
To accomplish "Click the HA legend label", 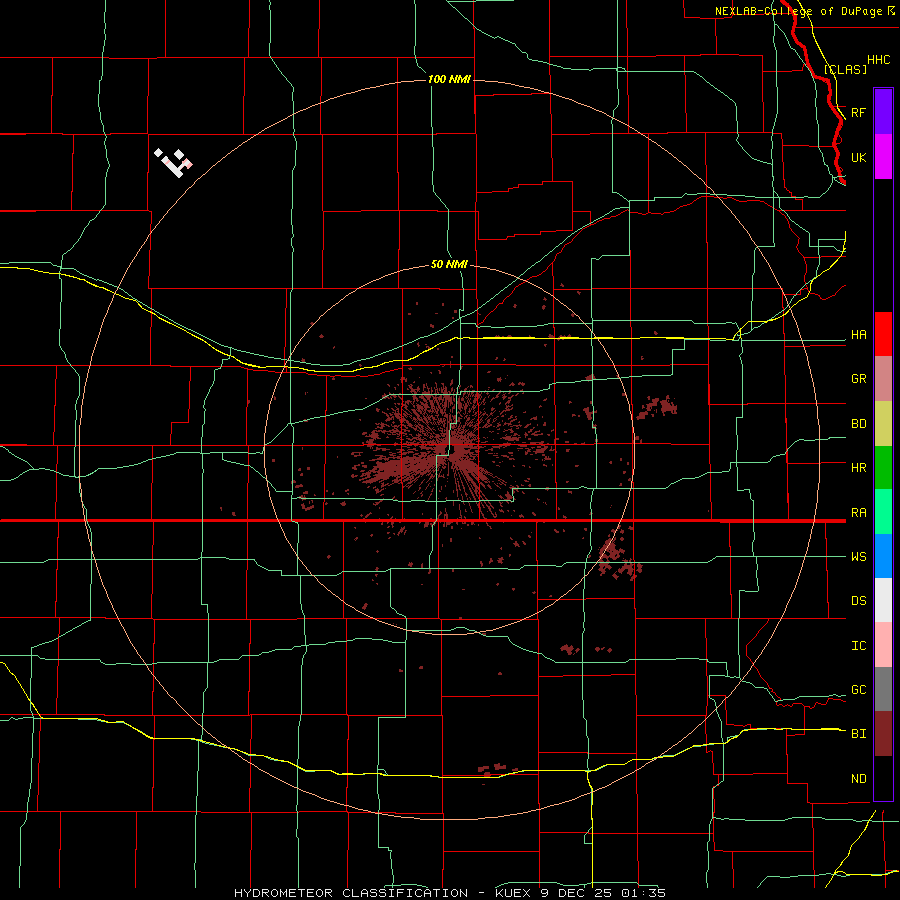I will [x=858, y=335].
